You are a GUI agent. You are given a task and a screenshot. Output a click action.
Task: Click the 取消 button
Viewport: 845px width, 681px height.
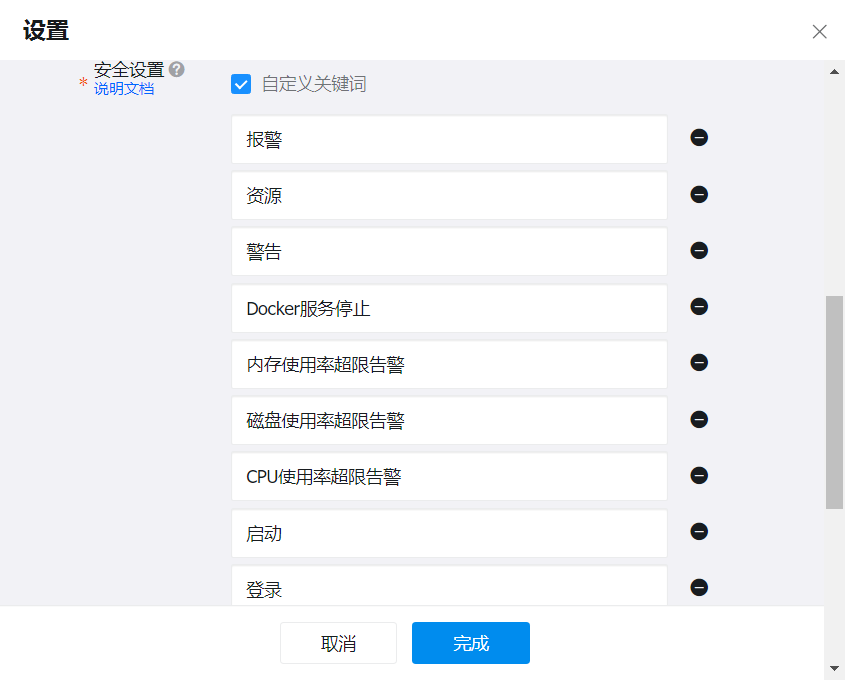(x=338, y=643)
